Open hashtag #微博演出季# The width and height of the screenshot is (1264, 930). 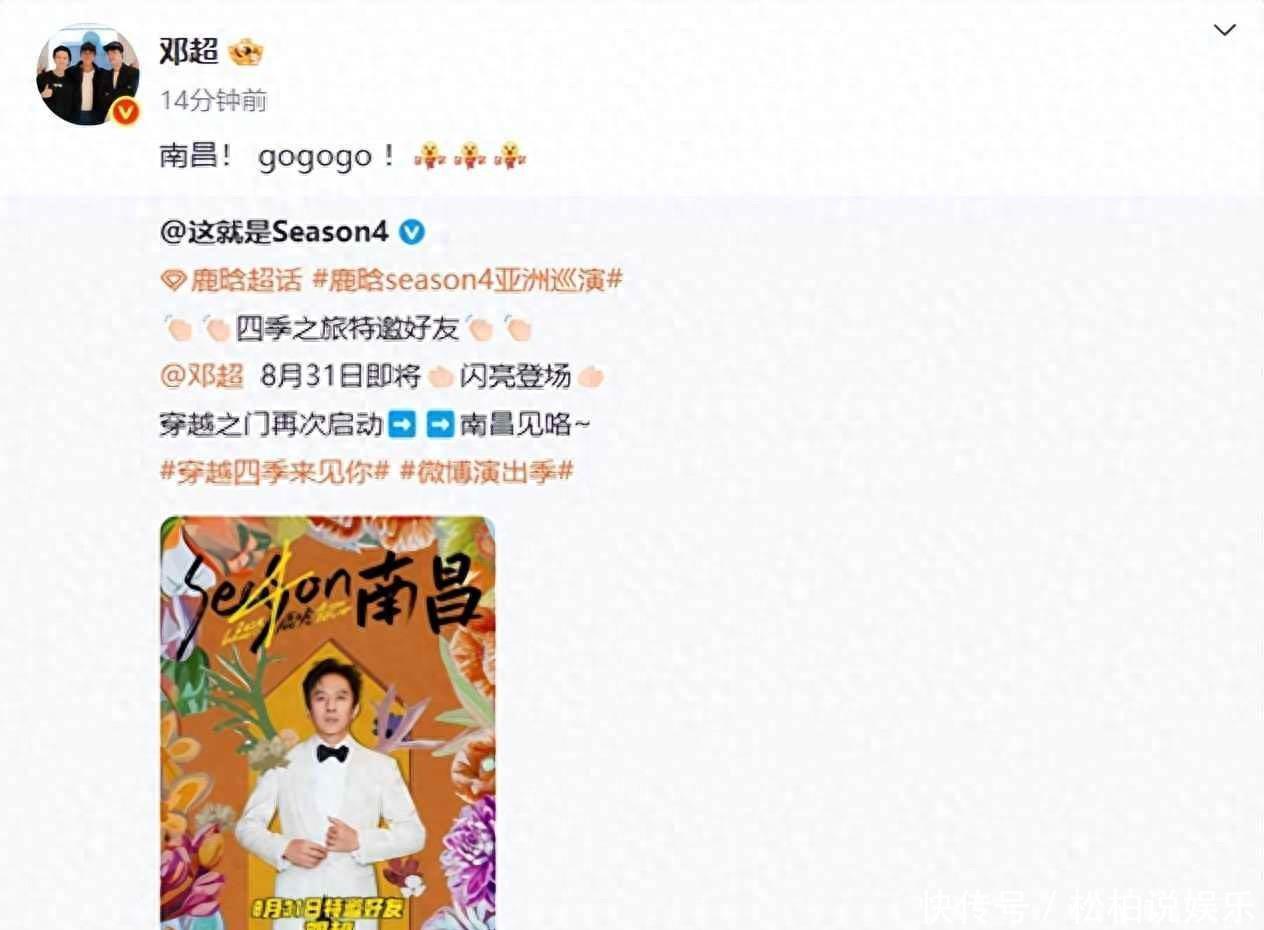486,472
